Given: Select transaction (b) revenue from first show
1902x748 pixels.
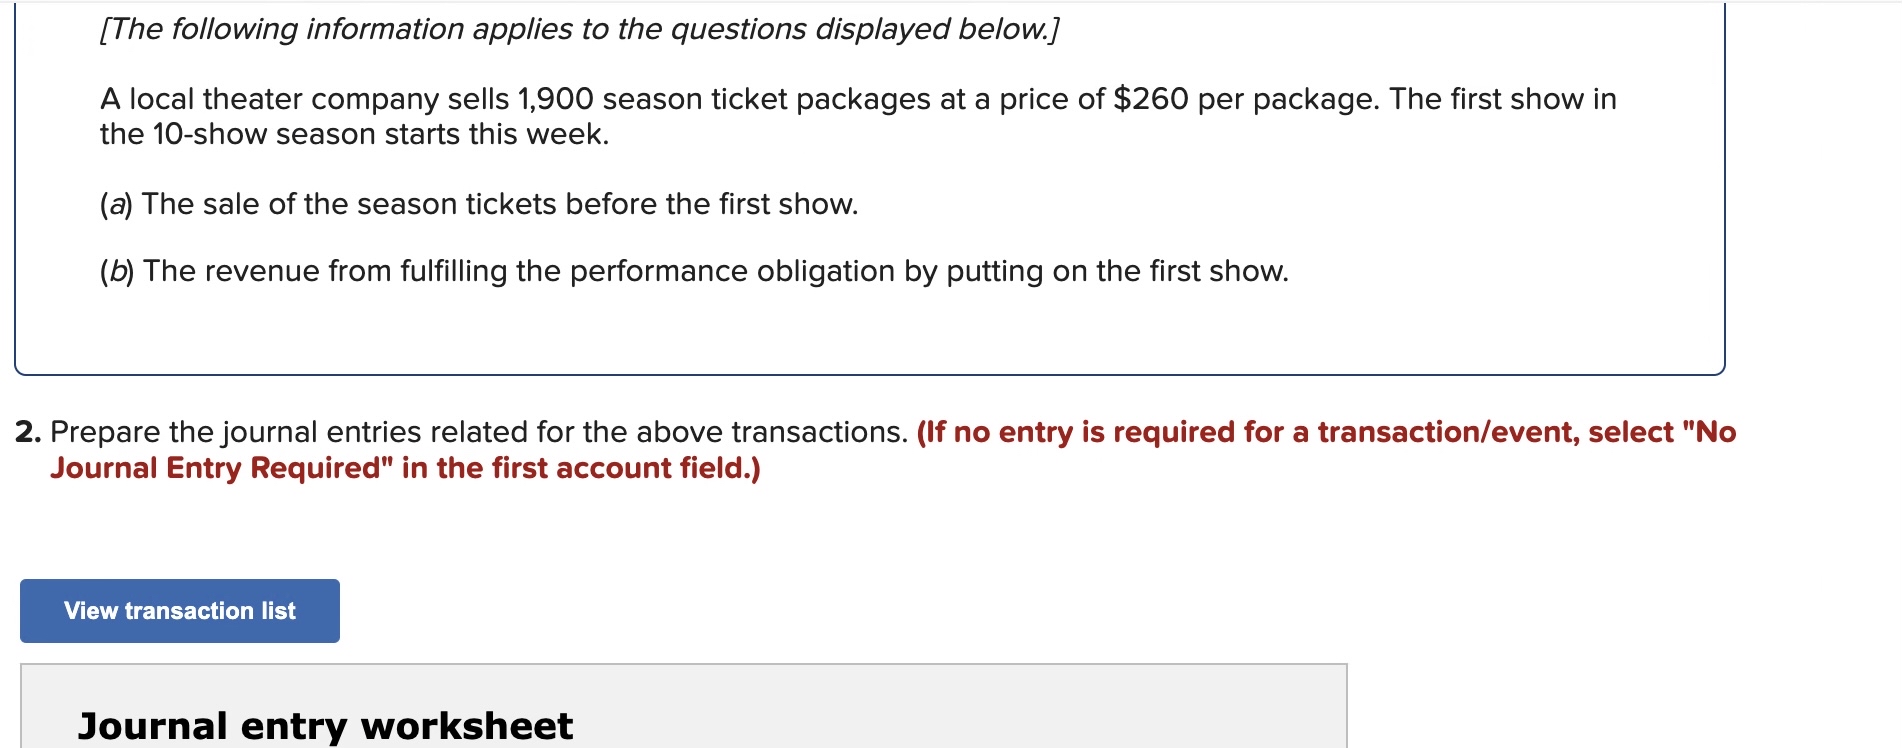Looking at the screenshot, I should coord(694,271).
